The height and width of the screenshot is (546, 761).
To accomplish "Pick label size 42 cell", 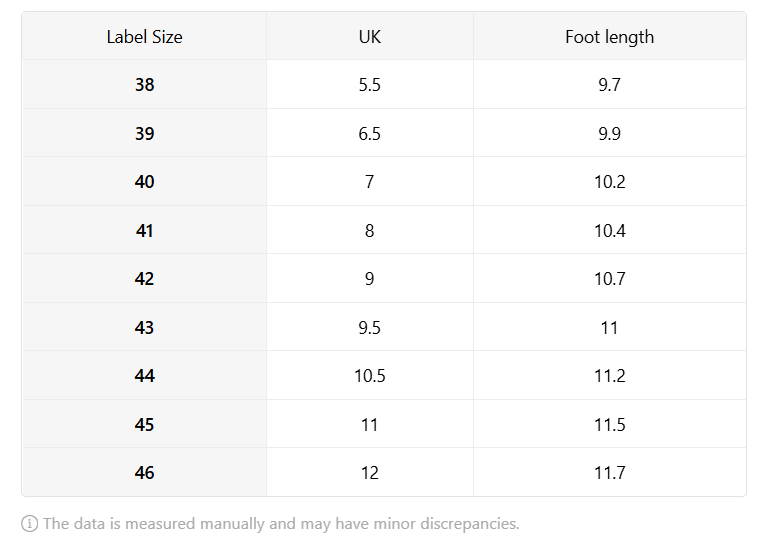I will coord(144,279).
